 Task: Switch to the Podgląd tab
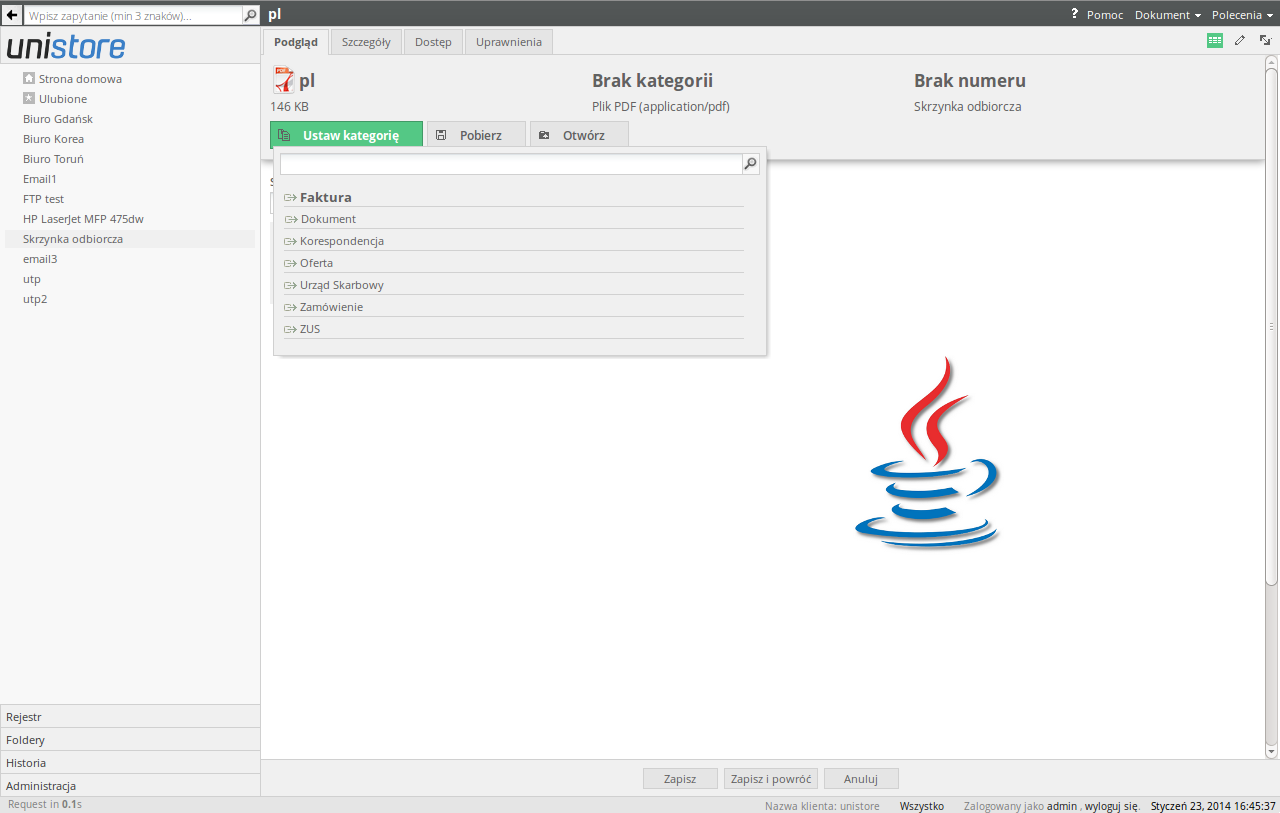point(295,42)
